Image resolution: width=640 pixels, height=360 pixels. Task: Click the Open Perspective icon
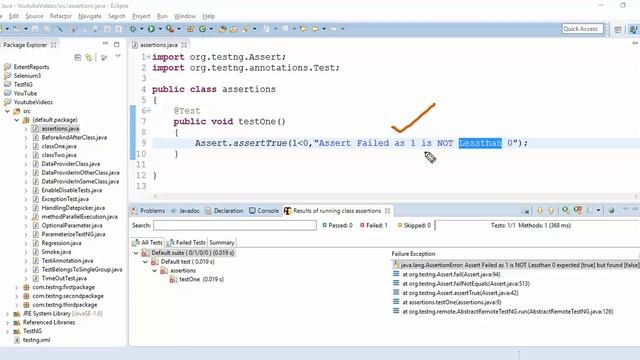tap(618, 29)
